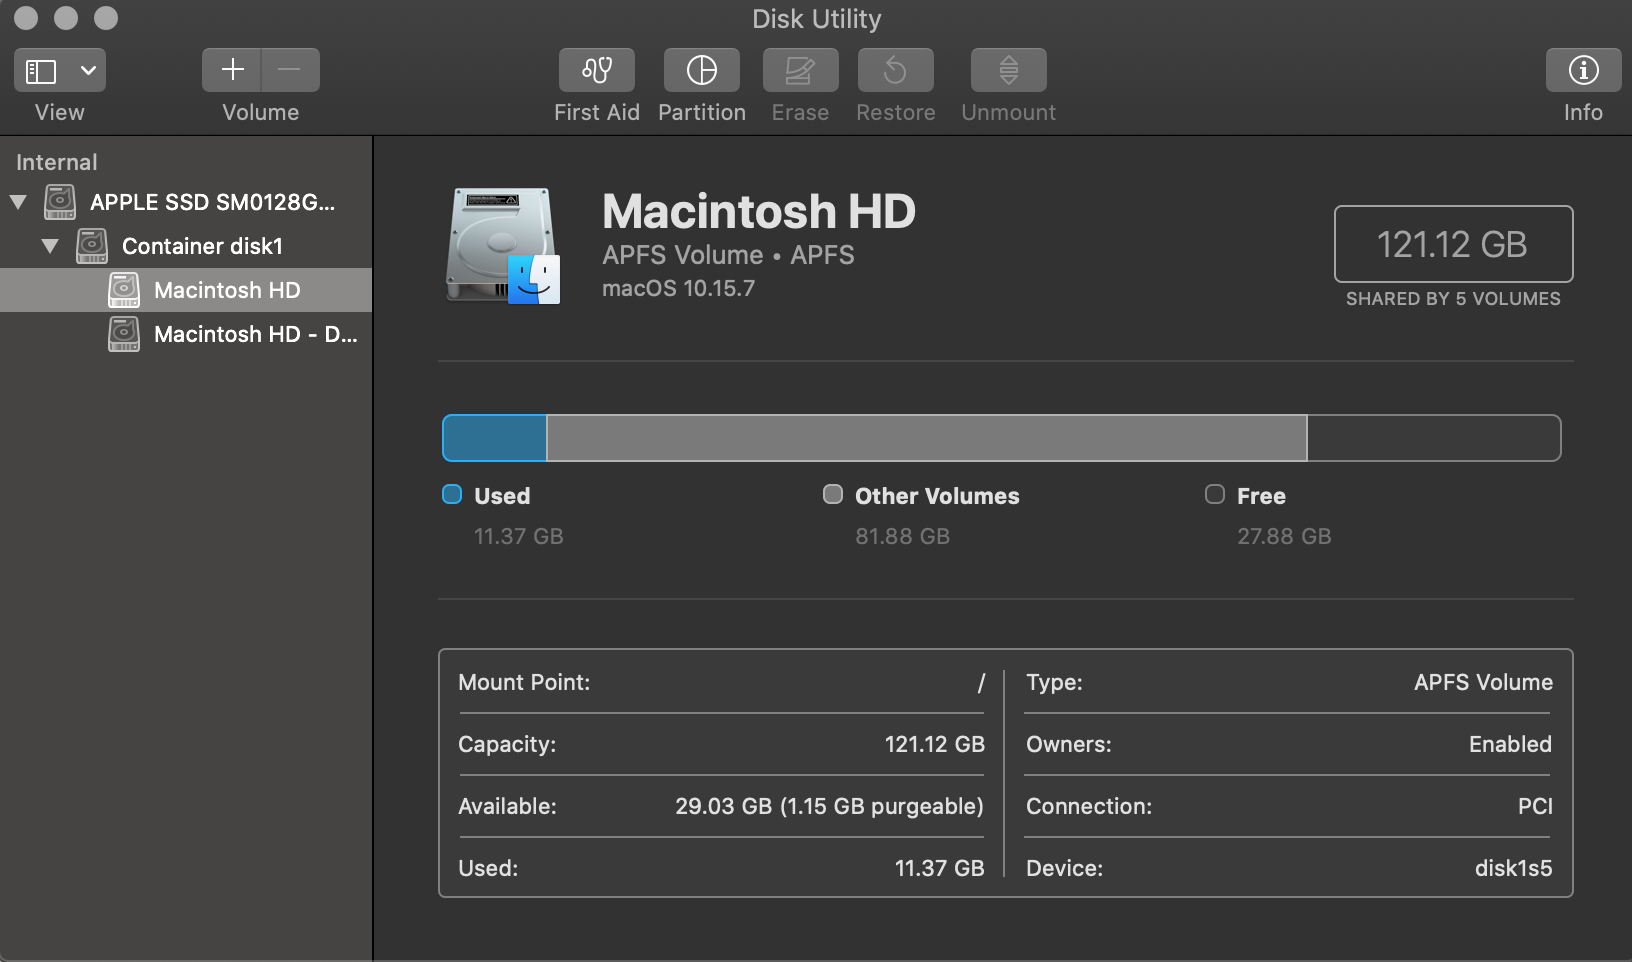Screen dimensions: 1632x962
Task: Click the blue Used segment of usage bar
Action: 495,438
